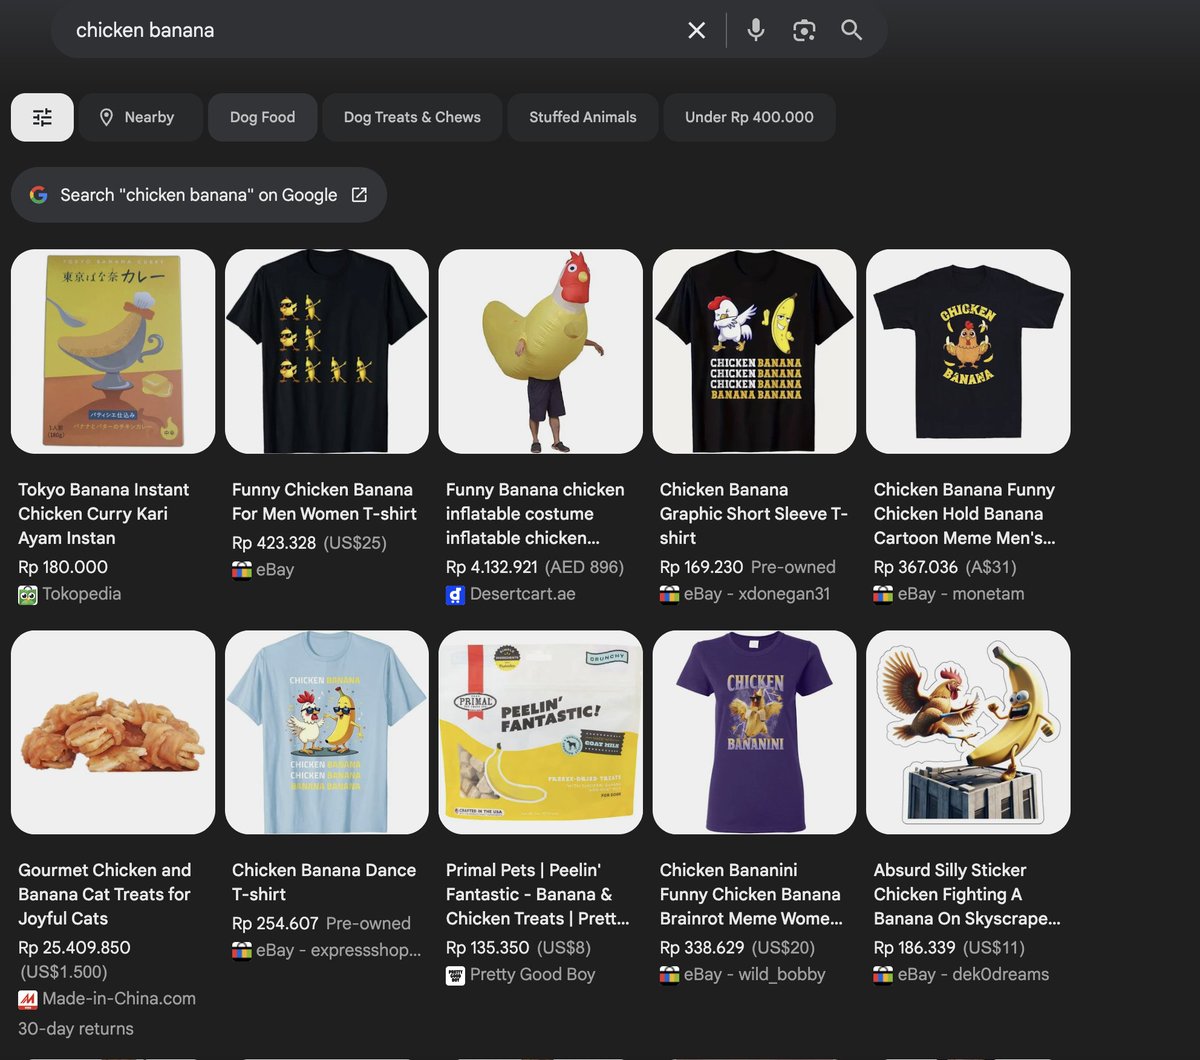Open image search with the camera lens icon

(804, 30)
